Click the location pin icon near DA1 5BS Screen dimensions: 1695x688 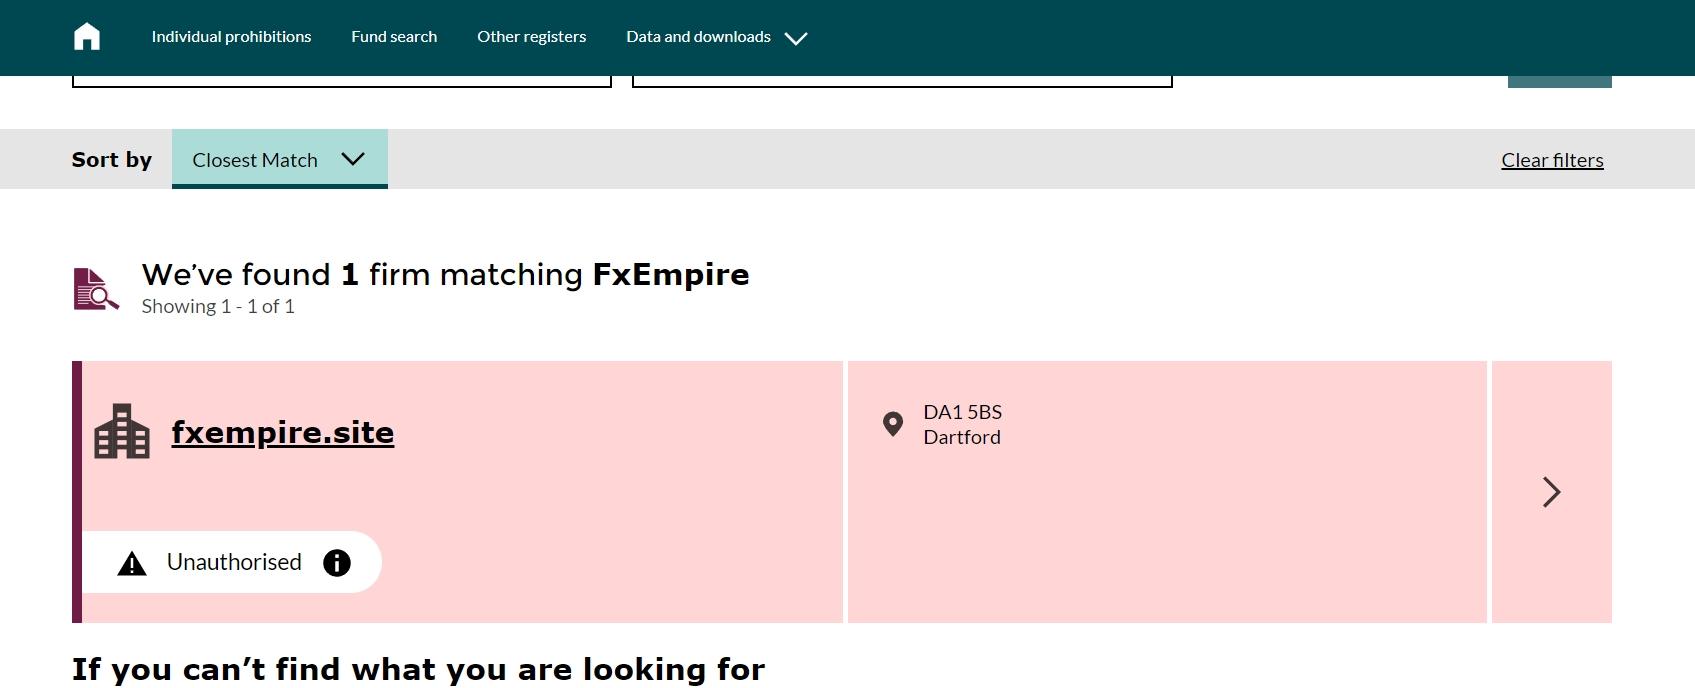click(893, 424)
